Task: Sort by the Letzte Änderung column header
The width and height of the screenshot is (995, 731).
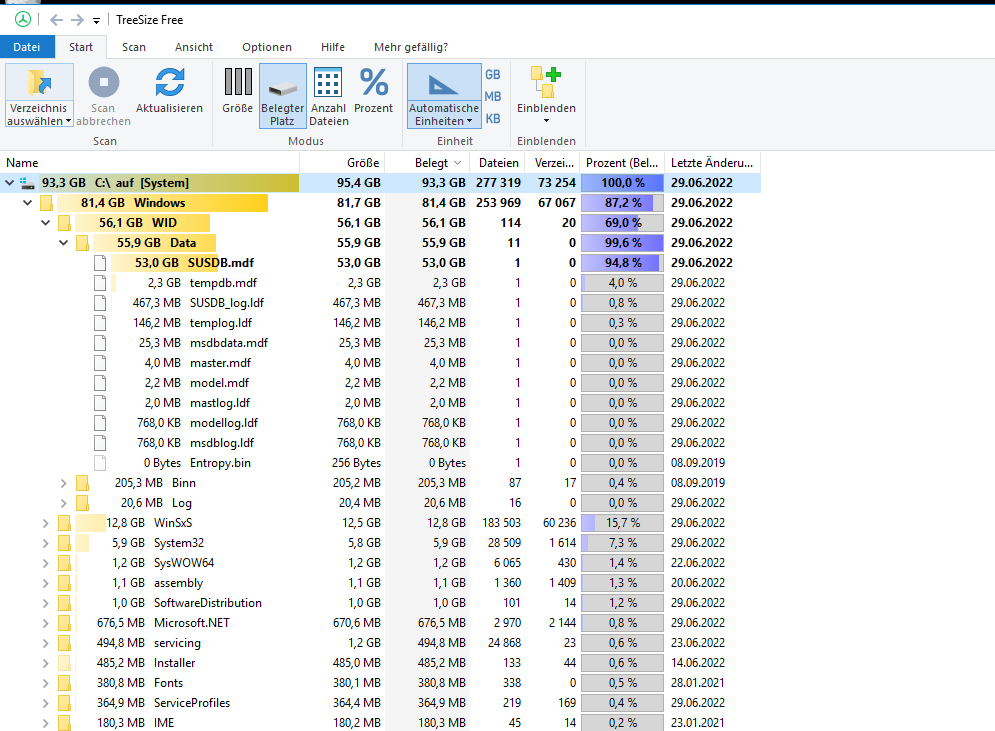Action: [712, 162]
